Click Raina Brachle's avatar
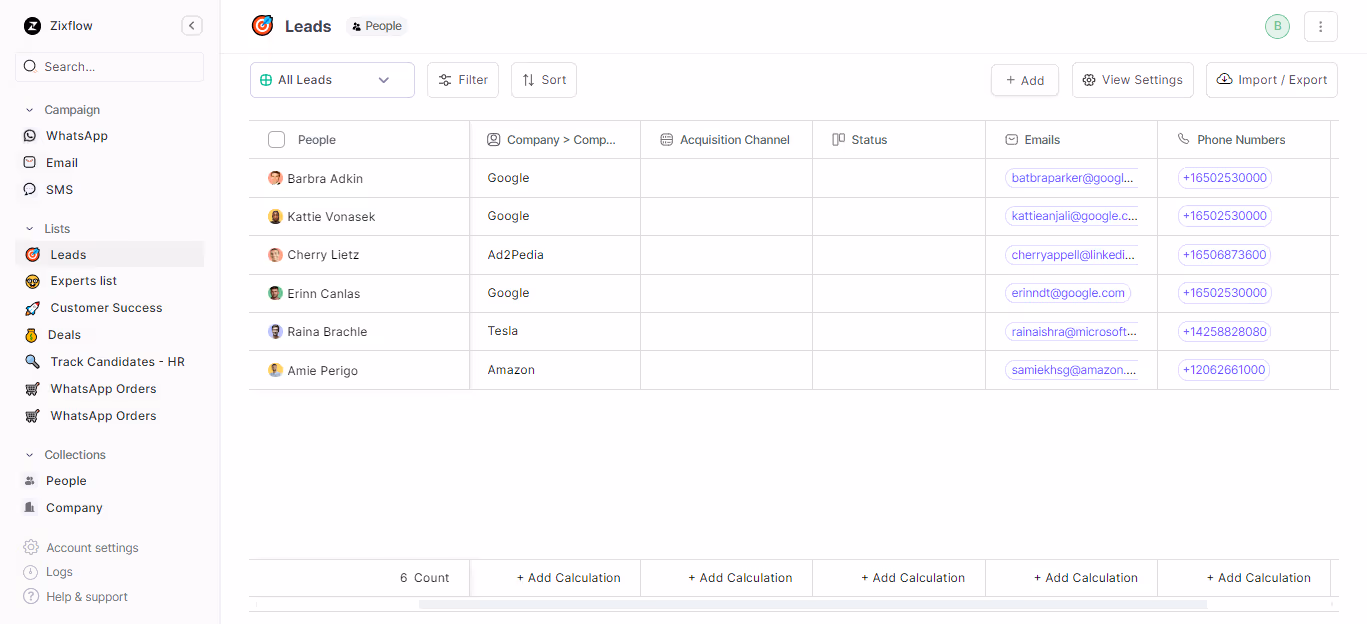Screen dimensions: 1367x624 (275, 331)
